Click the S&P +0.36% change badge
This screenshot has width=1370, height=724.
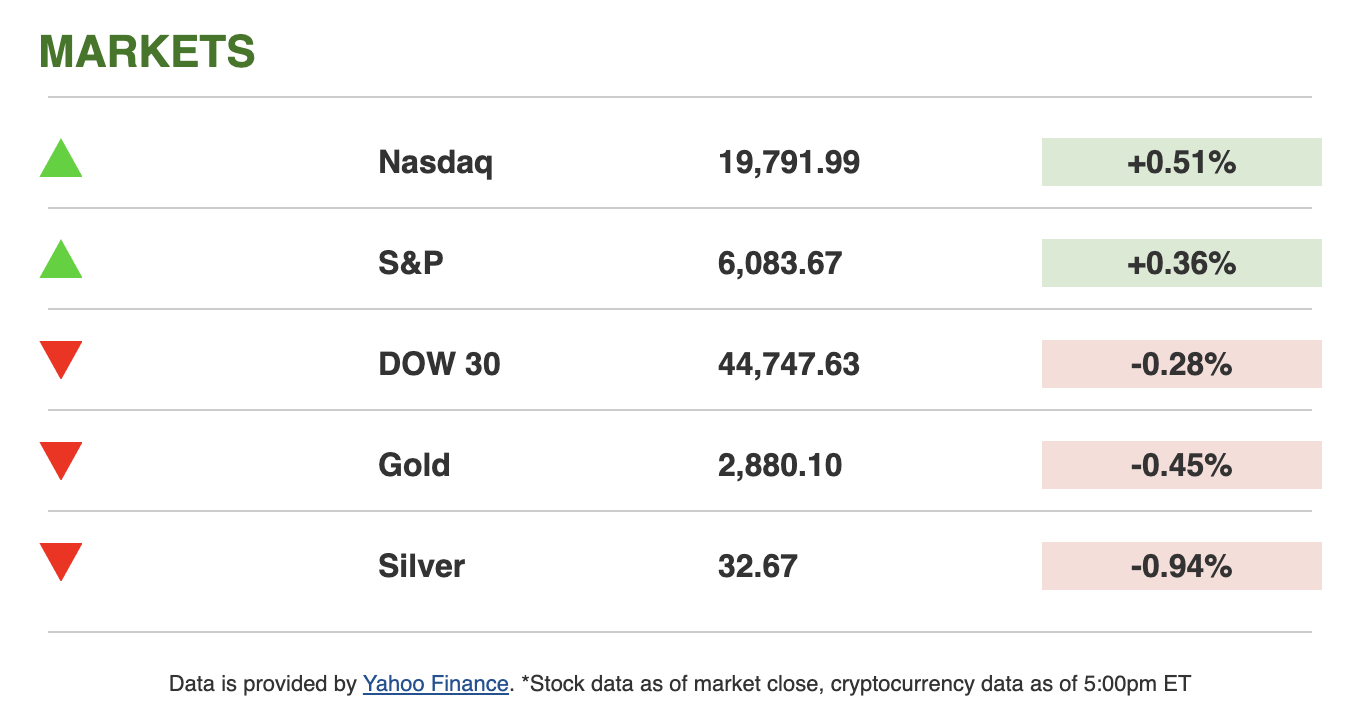click(1181, 263)
